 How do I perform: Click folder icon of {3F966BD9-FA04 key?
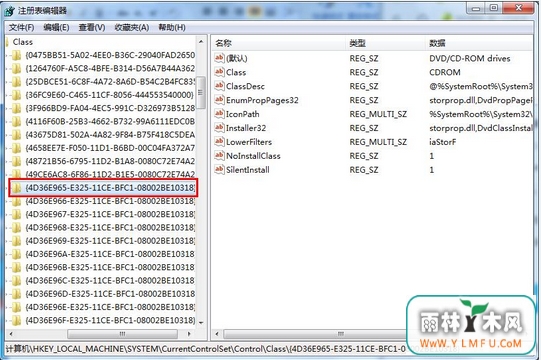pos(16,108)
